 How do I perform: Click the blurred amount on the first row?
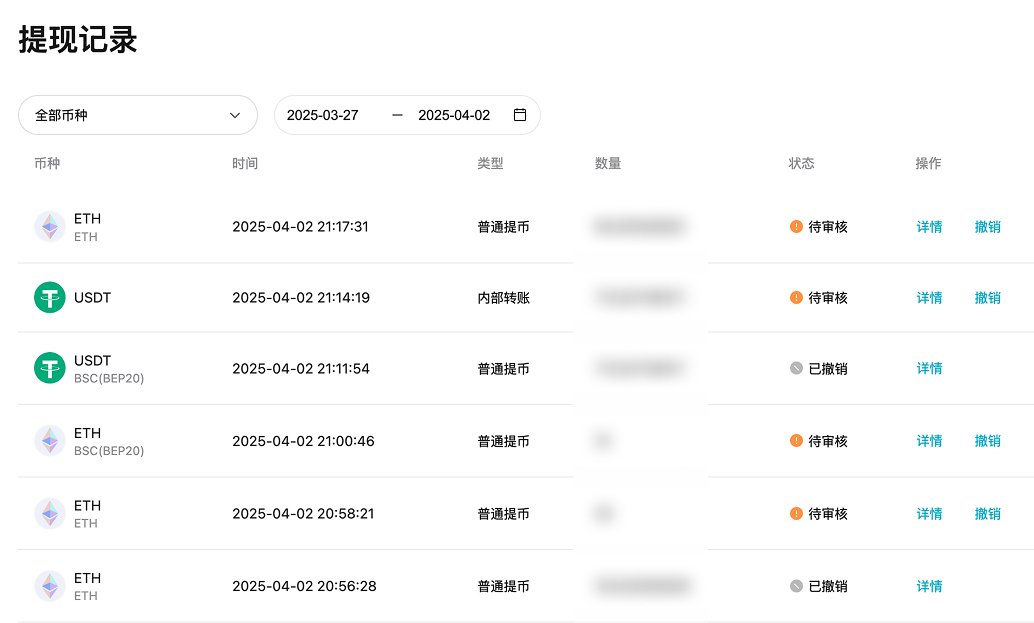point(640,227)
